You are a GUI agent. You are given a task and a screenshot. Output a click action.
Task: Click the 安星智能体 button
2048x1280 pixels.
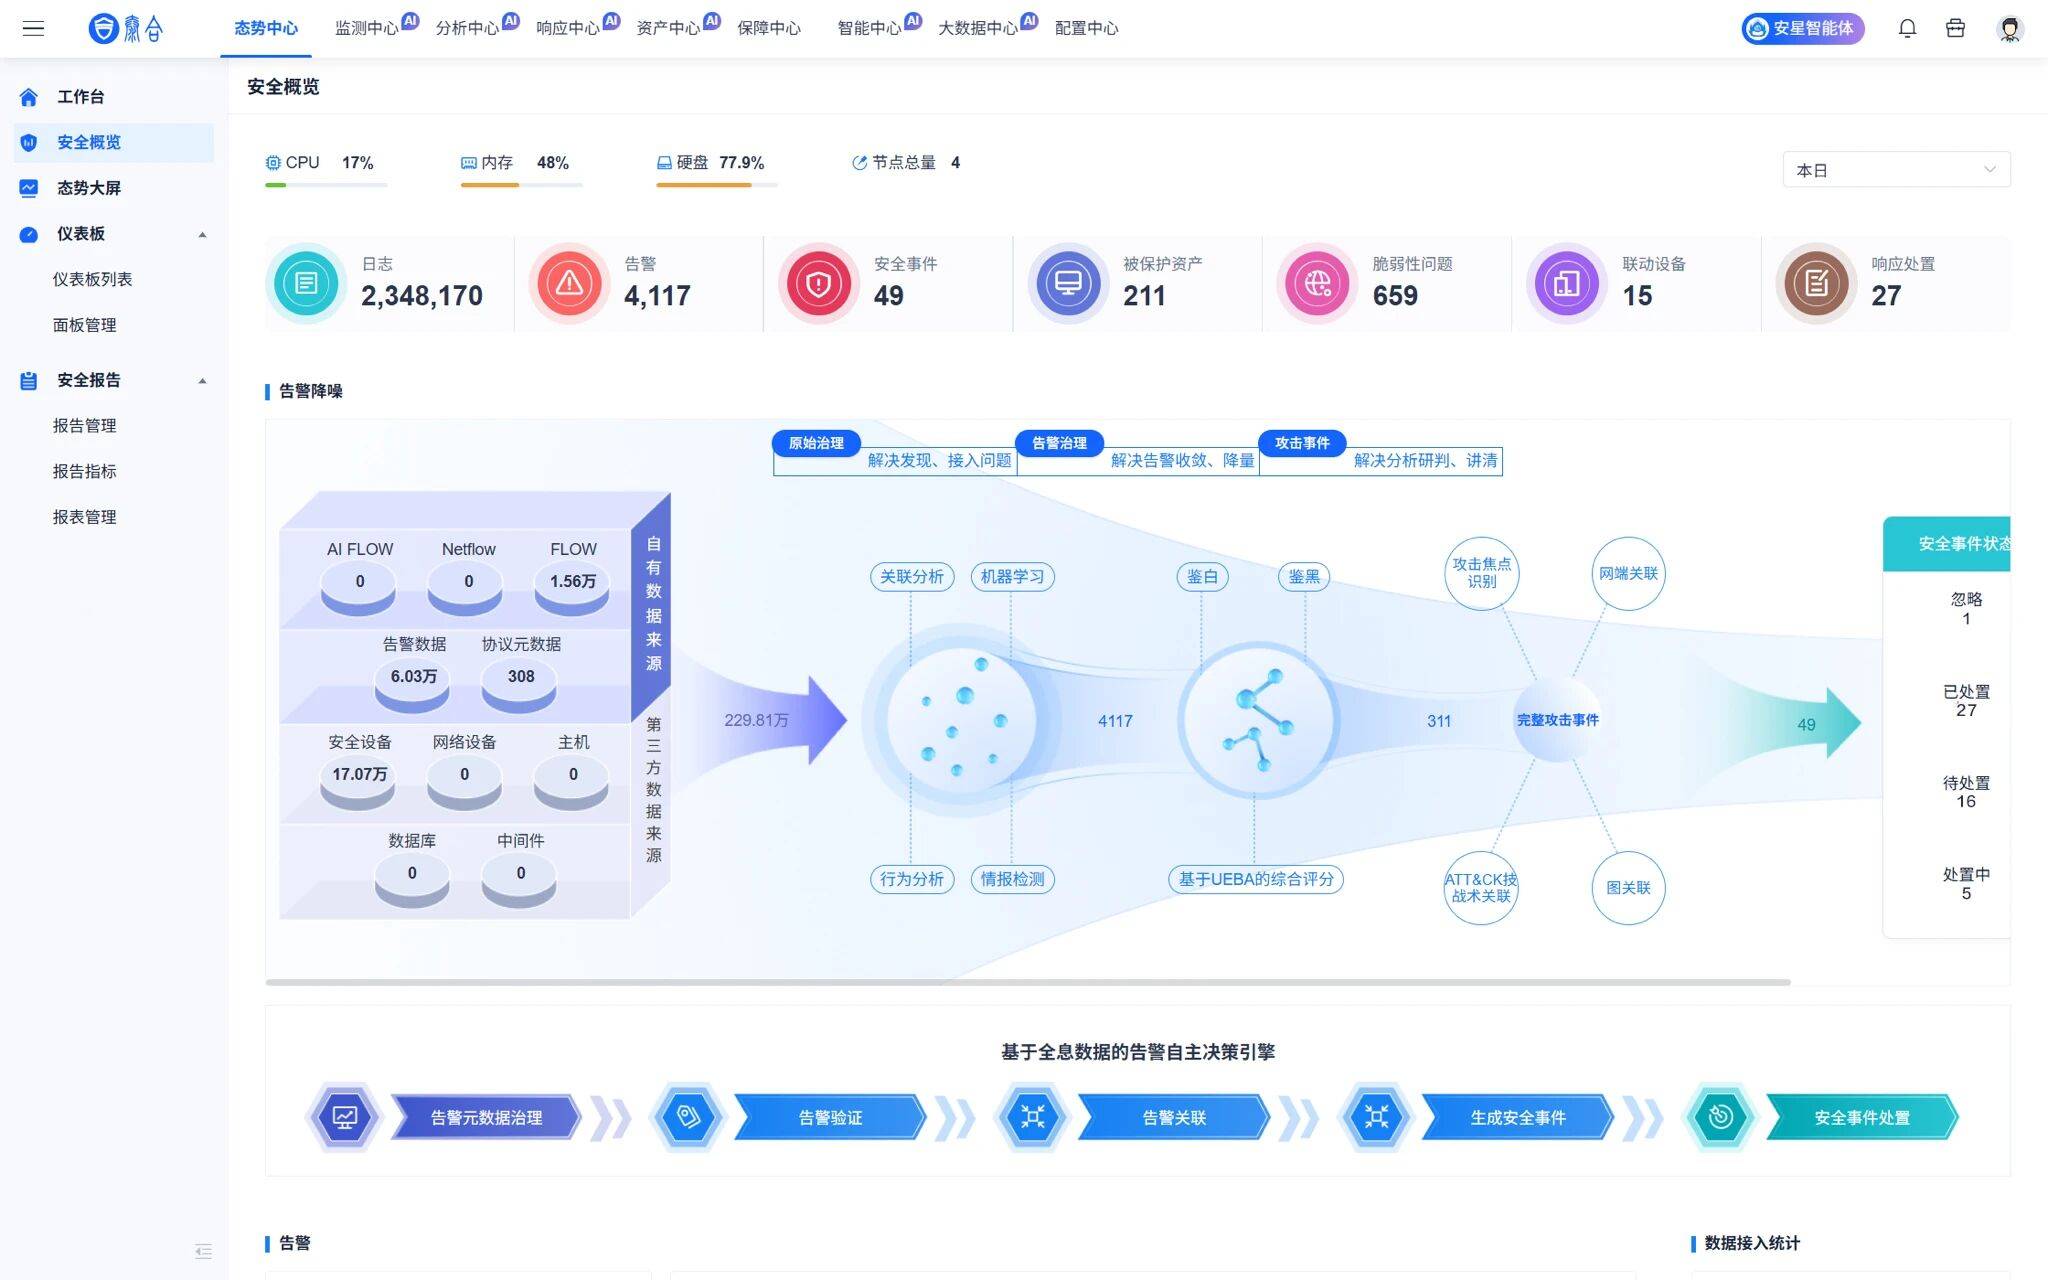pos(1802,28)
